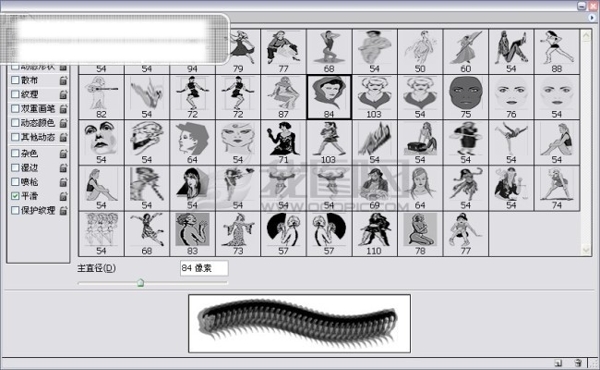600x370 pixels.
Task: Click the create new brush icon
Action: [558, 363]
